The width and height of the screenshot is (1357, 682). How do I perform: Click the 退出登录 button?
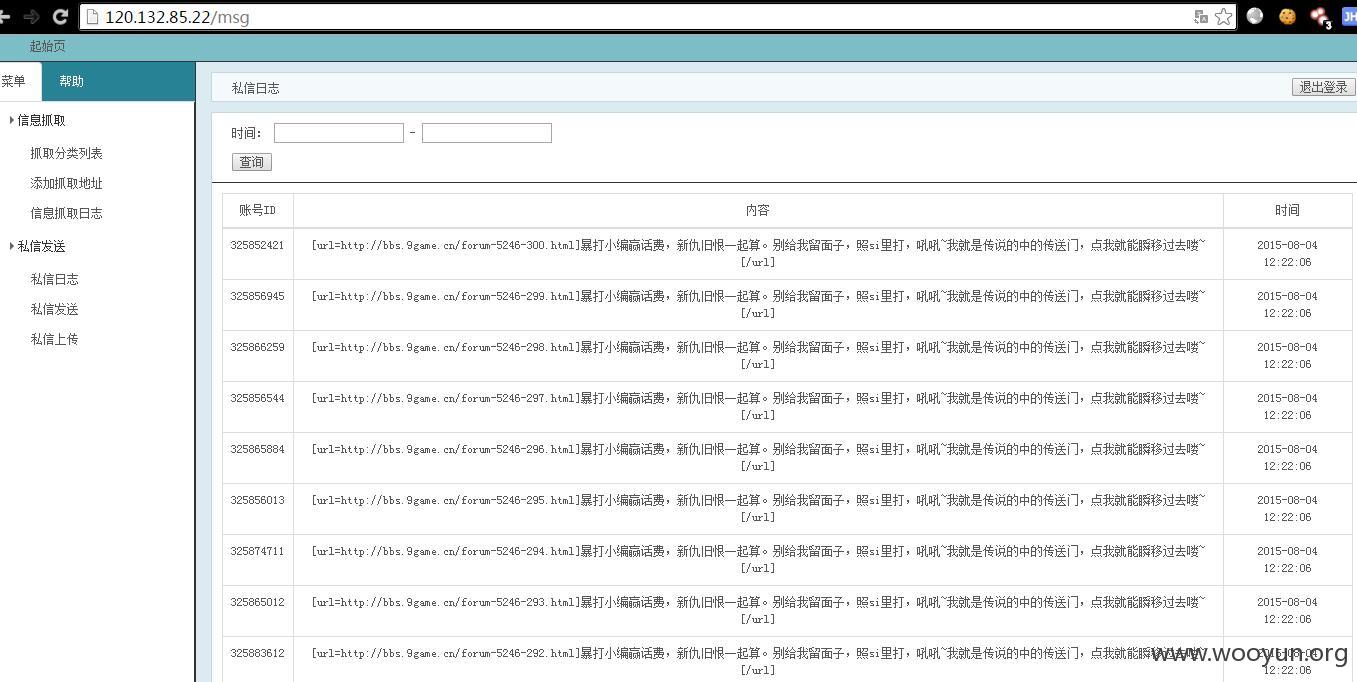[1323, 87]
